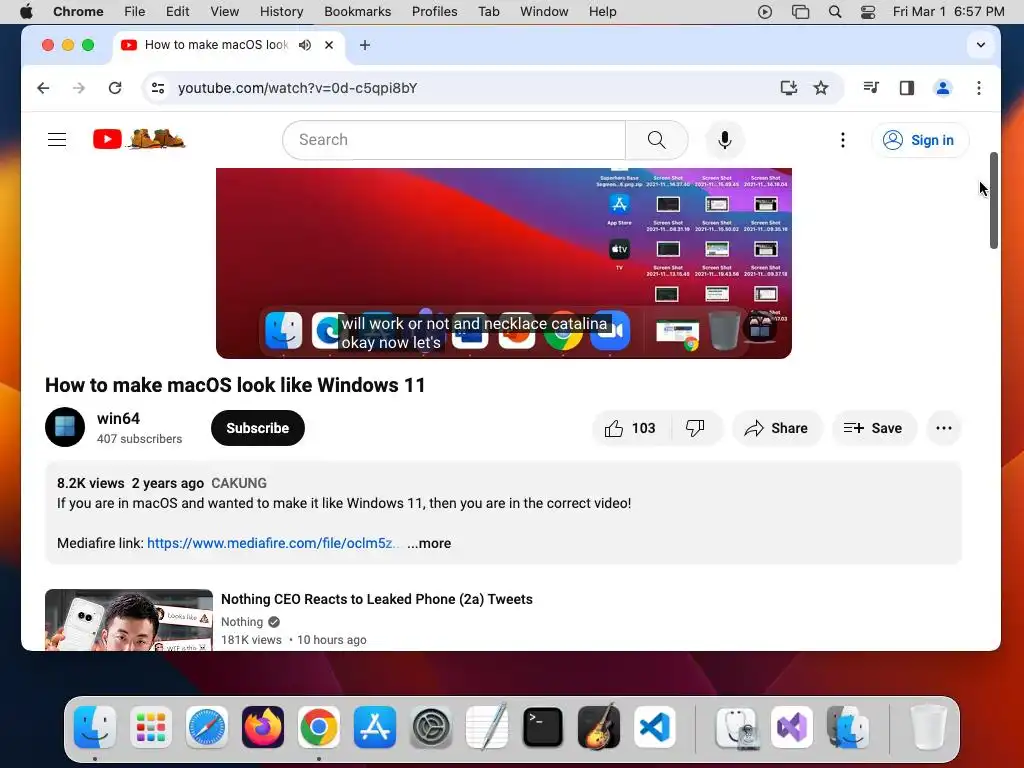
Task: Click the YouTube search field
Action: pyautogui.click(x=454, y=140)
